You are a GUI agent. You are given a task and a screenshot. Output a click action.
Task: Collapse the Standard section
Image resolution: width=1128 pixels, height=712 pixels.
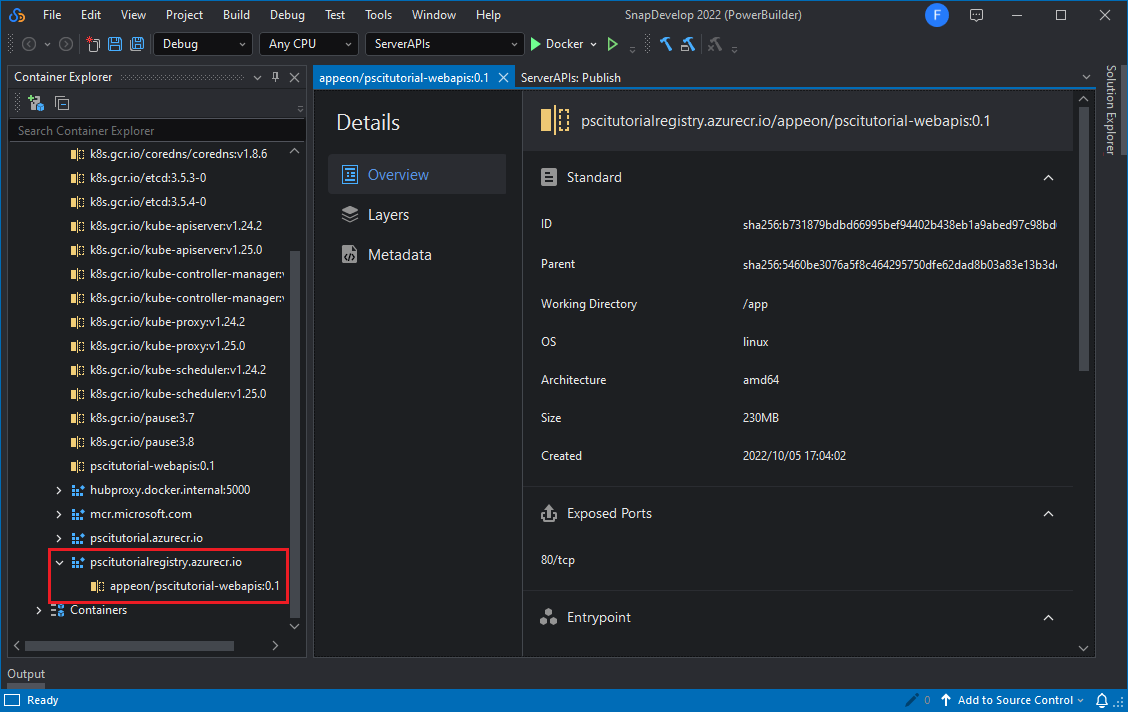(x=1048, y=178)
